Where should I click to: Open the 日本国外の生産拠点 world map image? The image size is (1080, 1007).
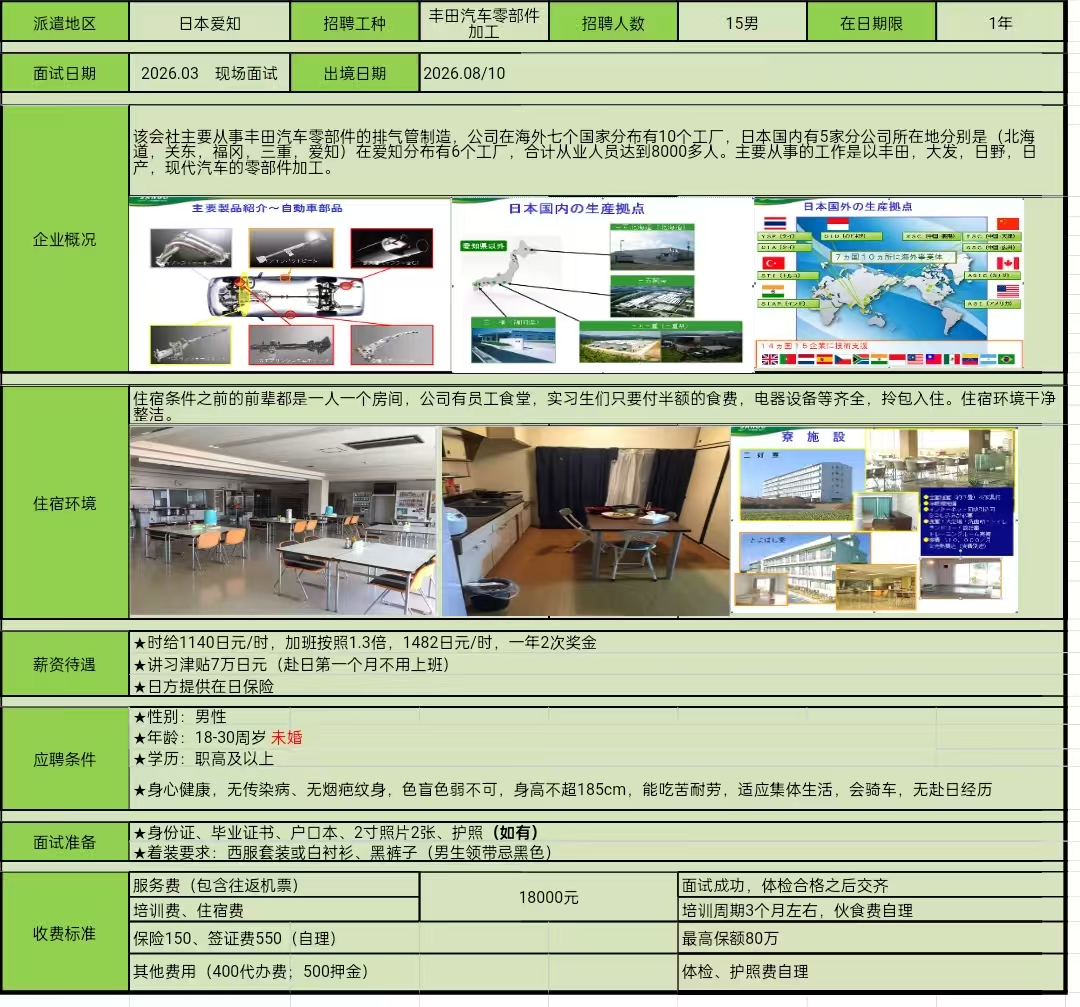889,284
